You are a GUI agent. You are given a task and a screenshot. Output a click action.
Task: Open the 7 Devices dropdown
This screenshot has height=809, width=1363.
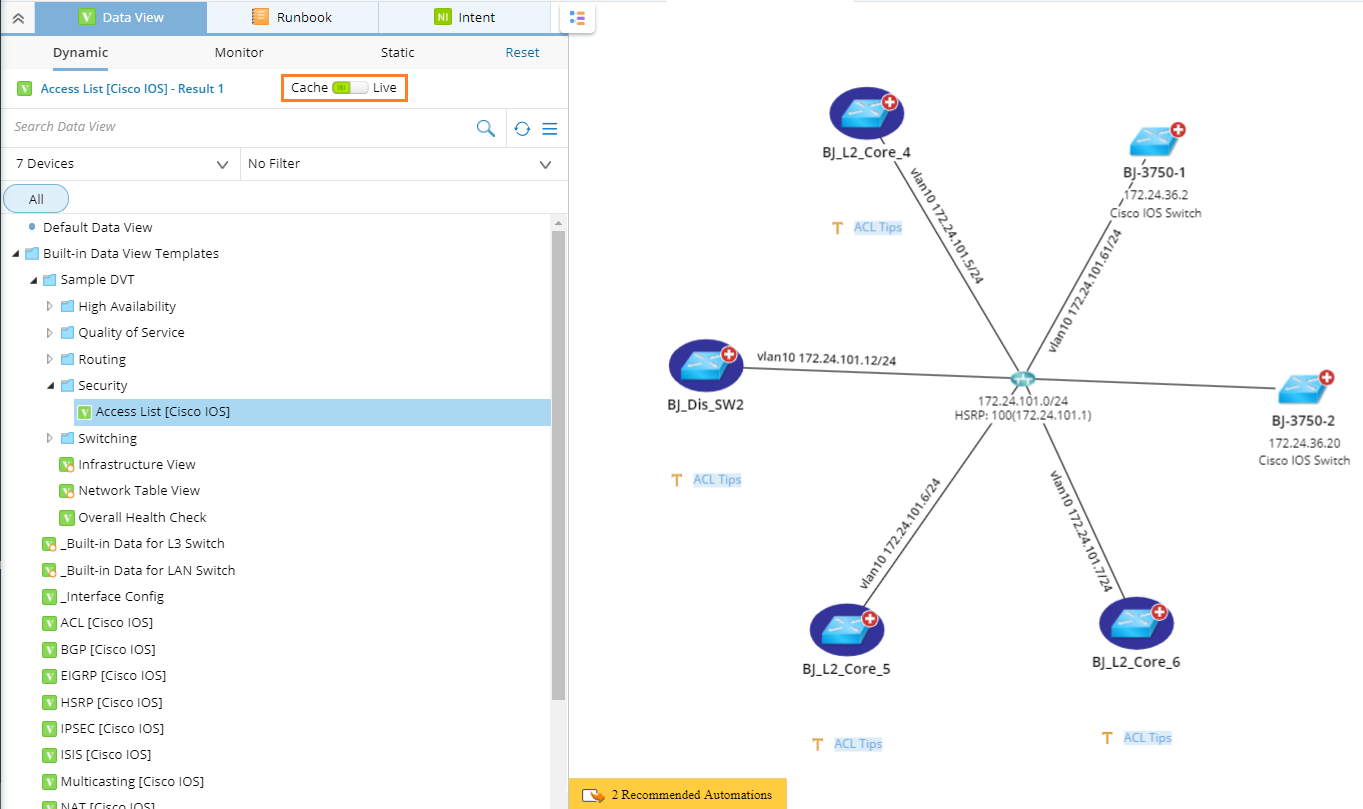click(x=120, y=163)
